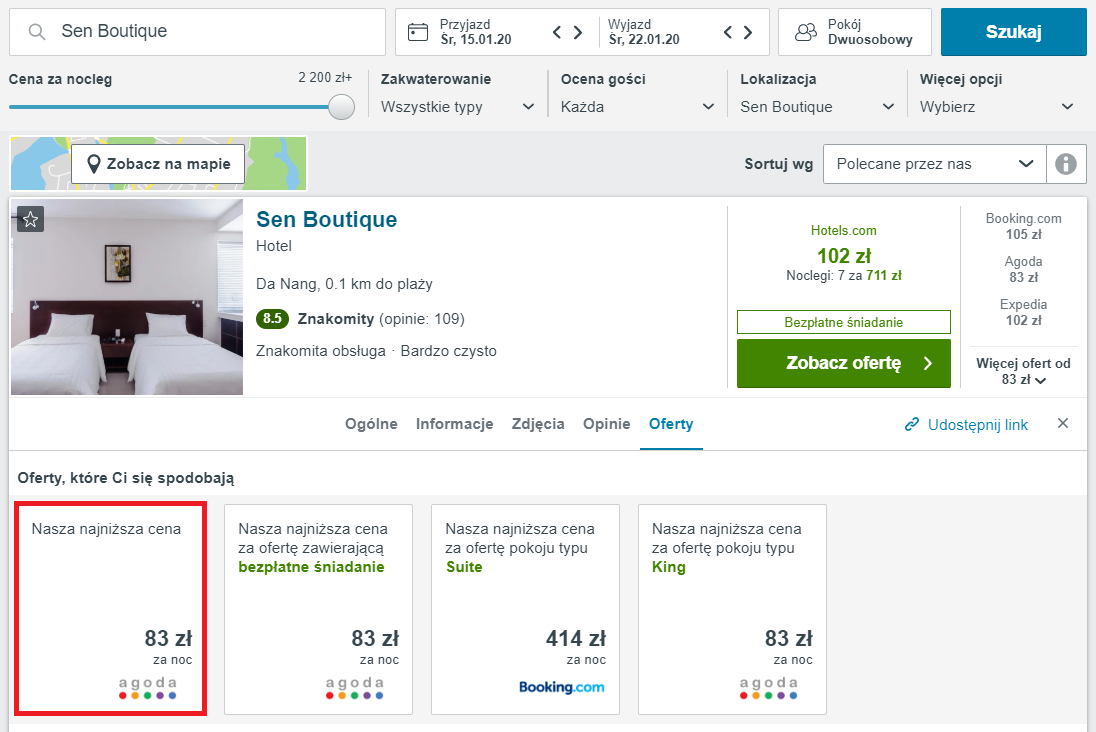Click Booking.com logo in Suite card

click(x=562, y=687)
